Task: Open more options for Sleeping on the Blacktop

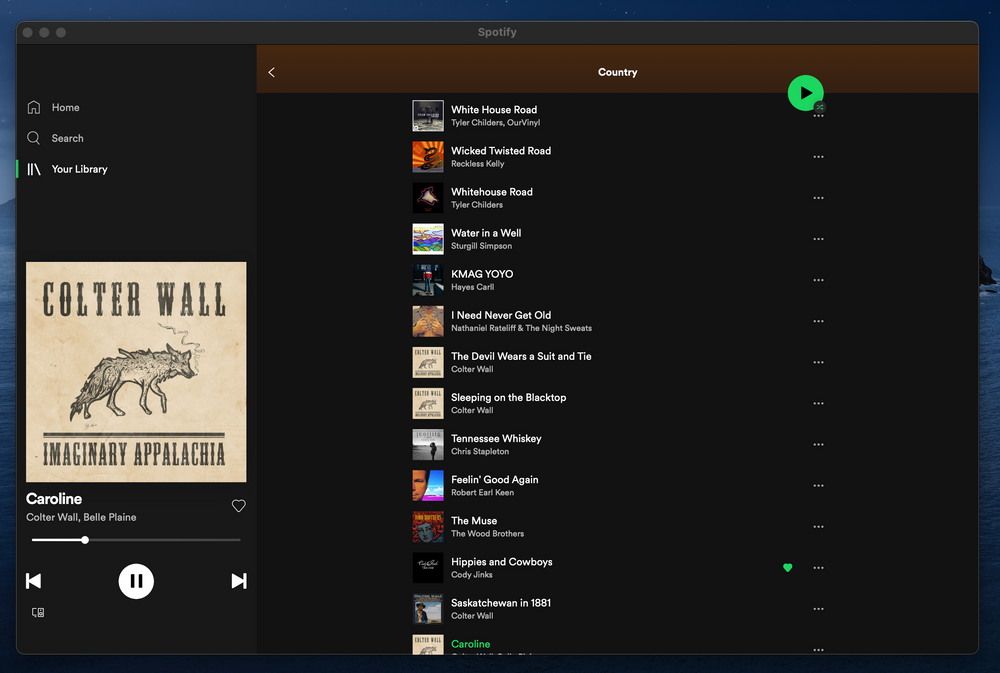Action: coord(818,403)
